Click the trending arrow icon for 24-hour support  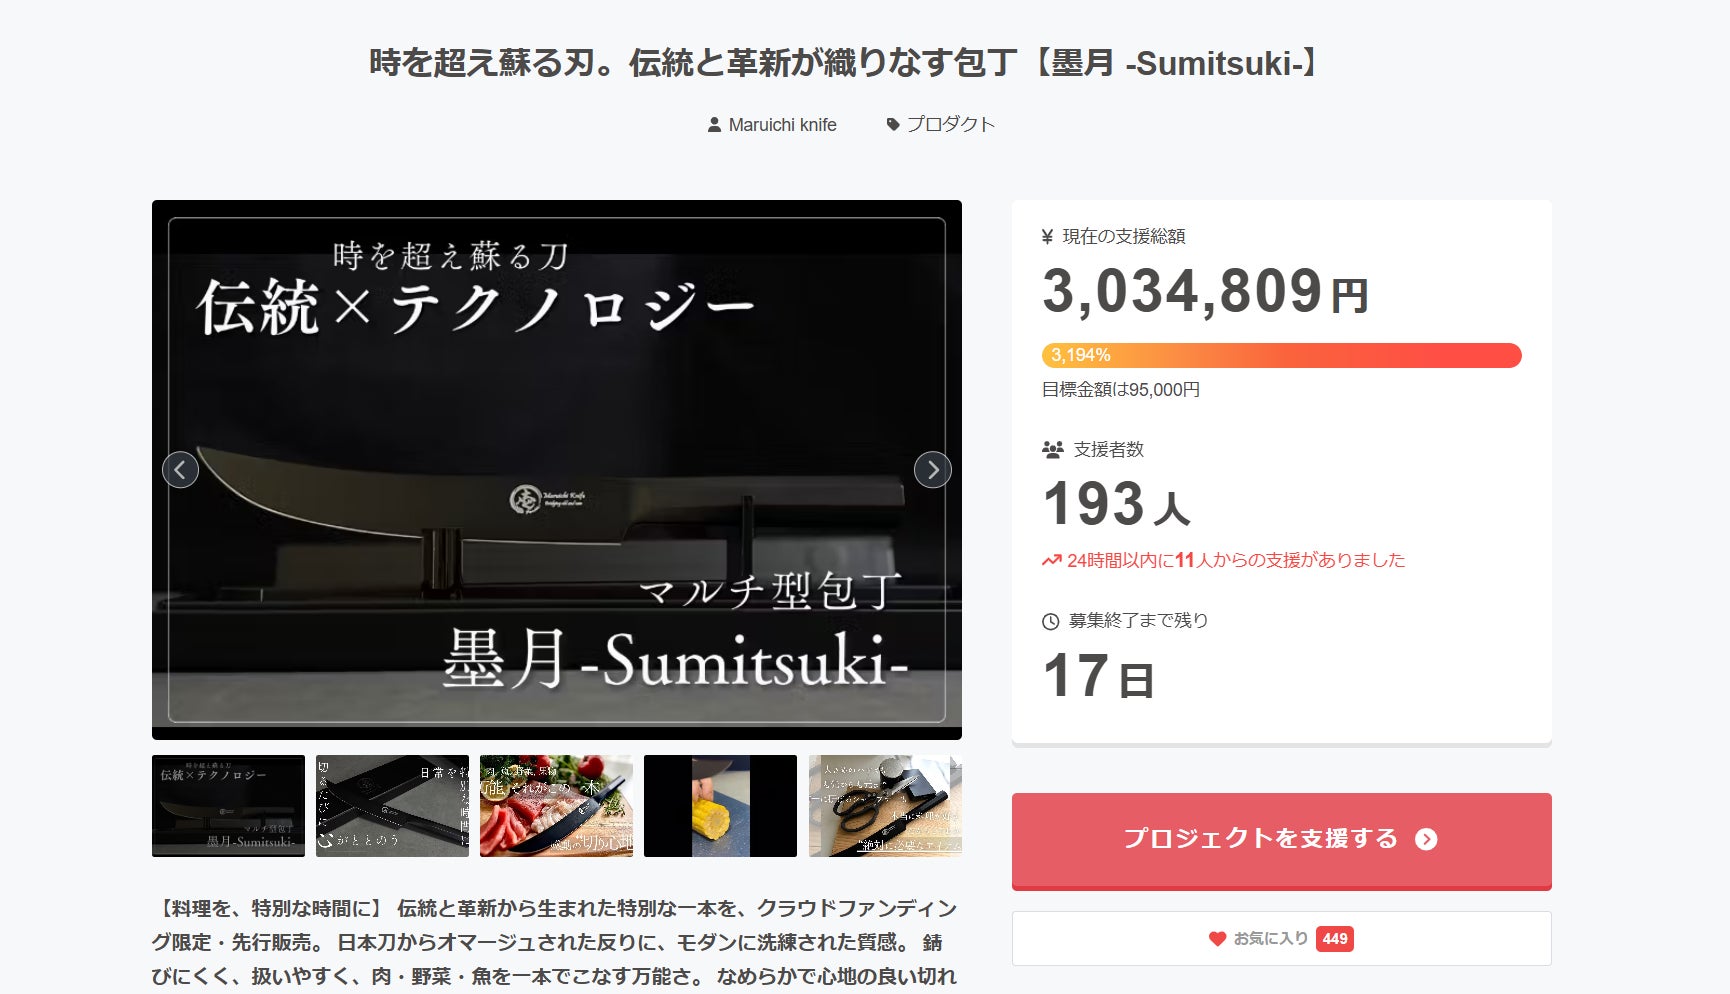tap(1051, 561)
